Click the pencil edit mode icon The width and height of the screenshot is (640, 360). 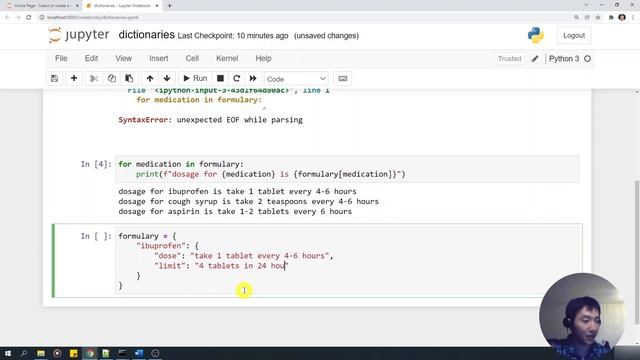535,59
